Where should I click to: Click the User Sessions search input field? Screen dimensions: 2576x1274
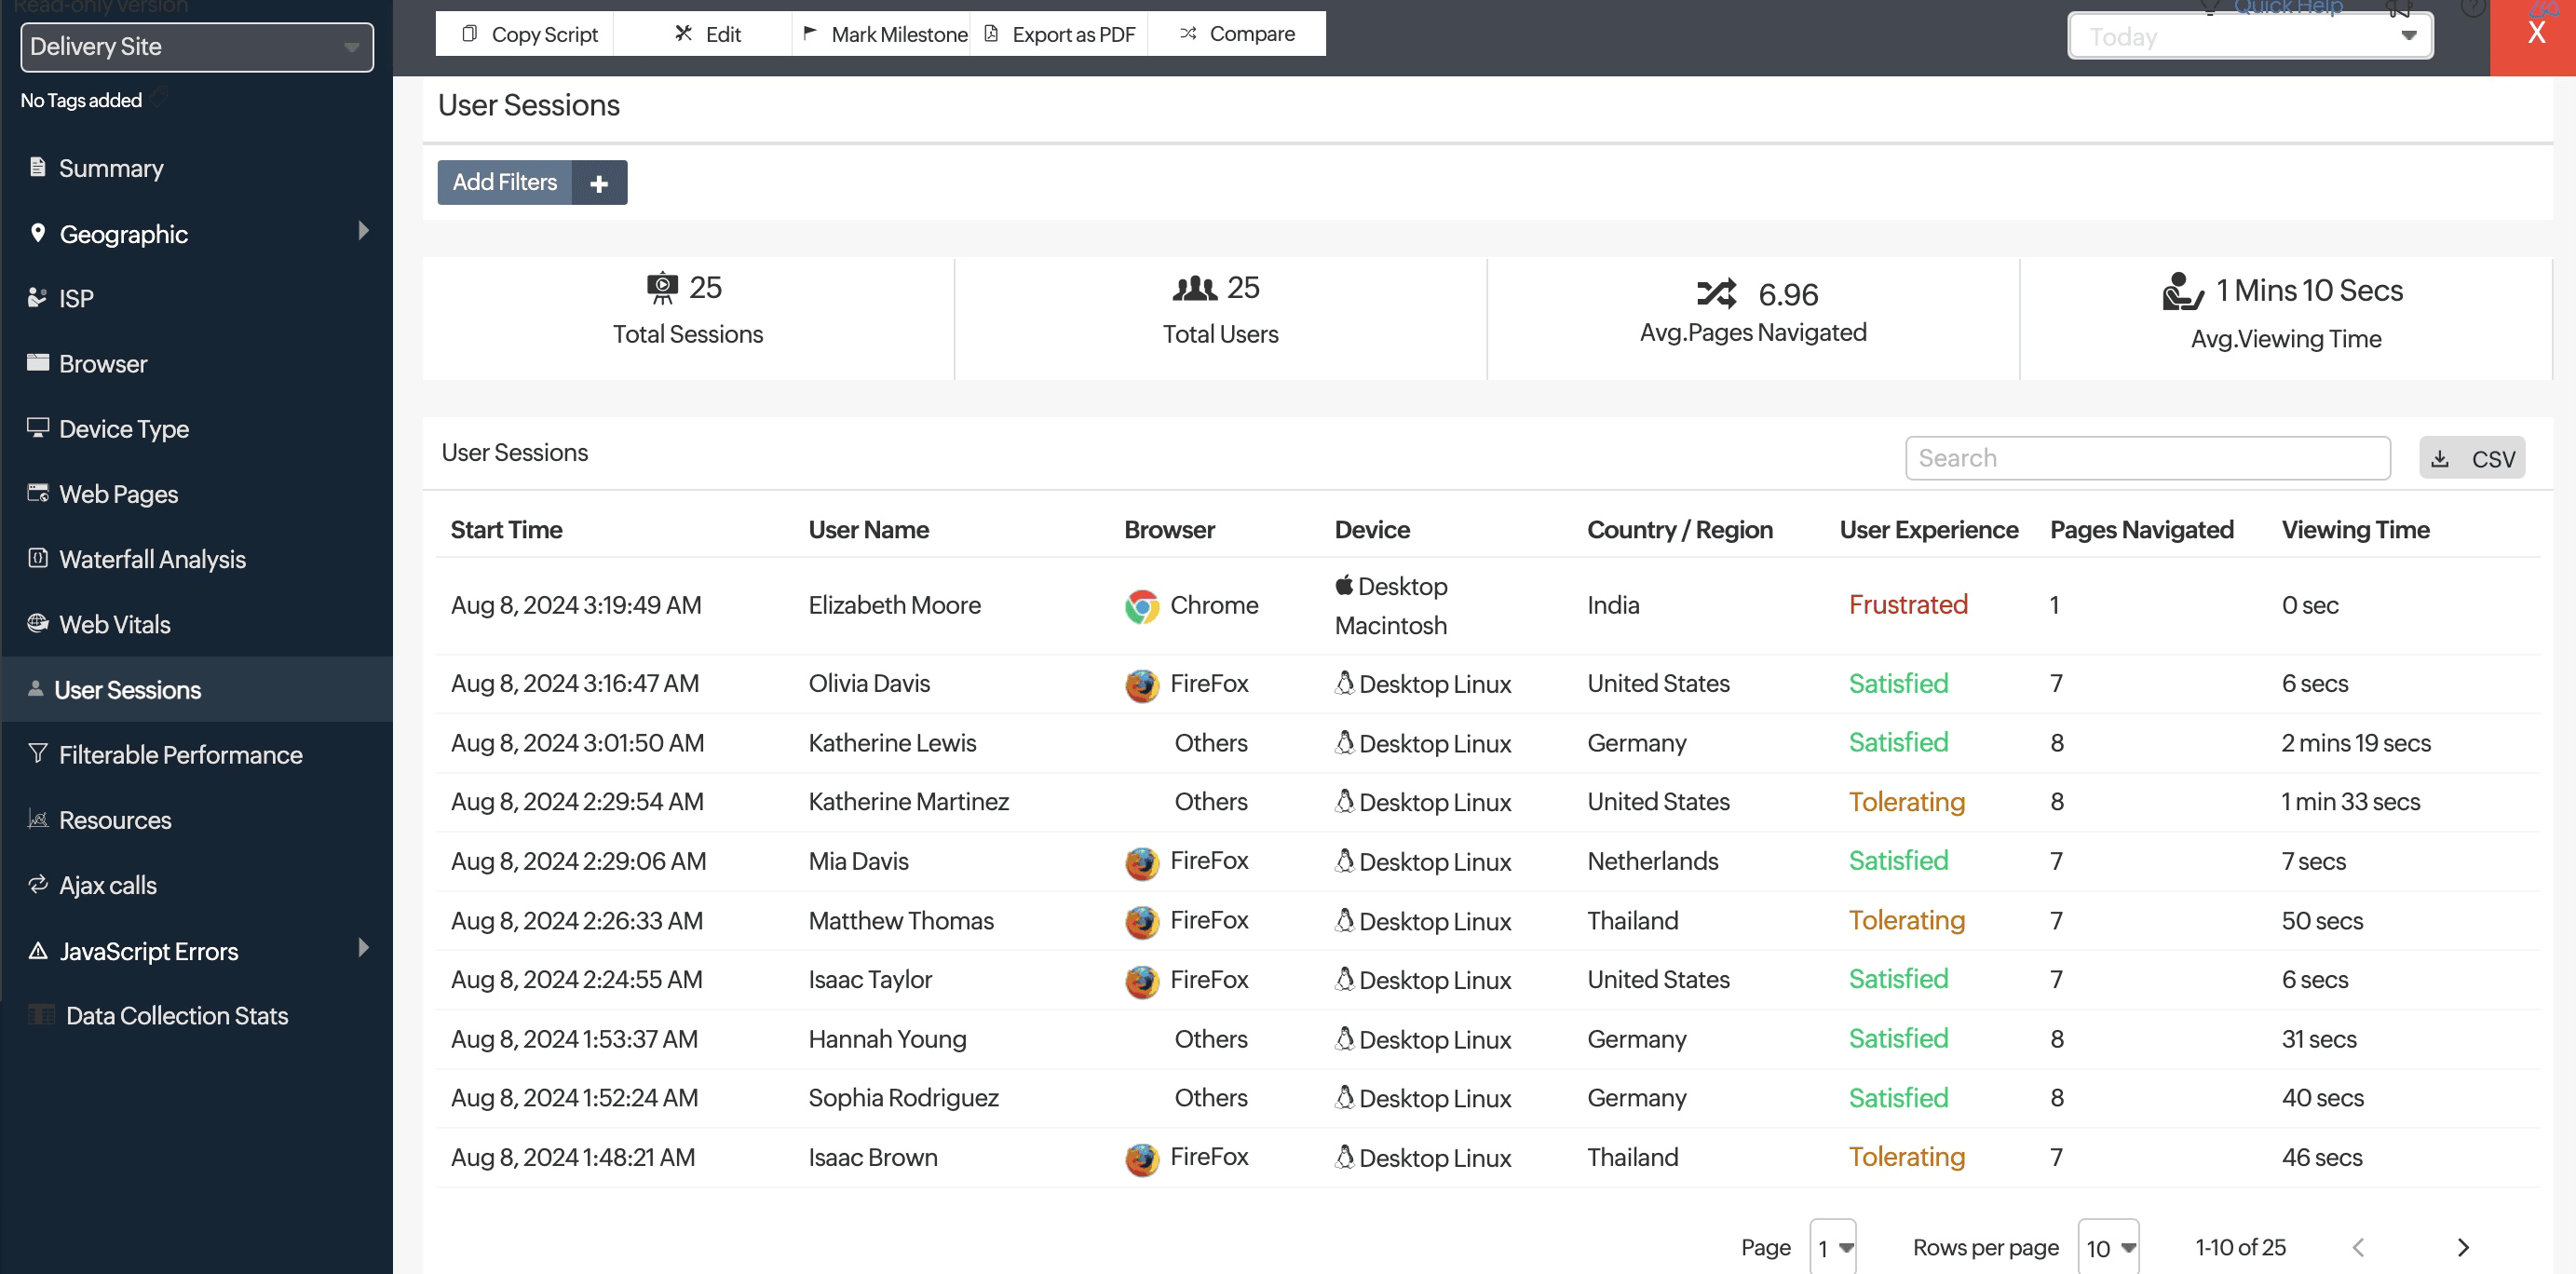click(2148, 457)
